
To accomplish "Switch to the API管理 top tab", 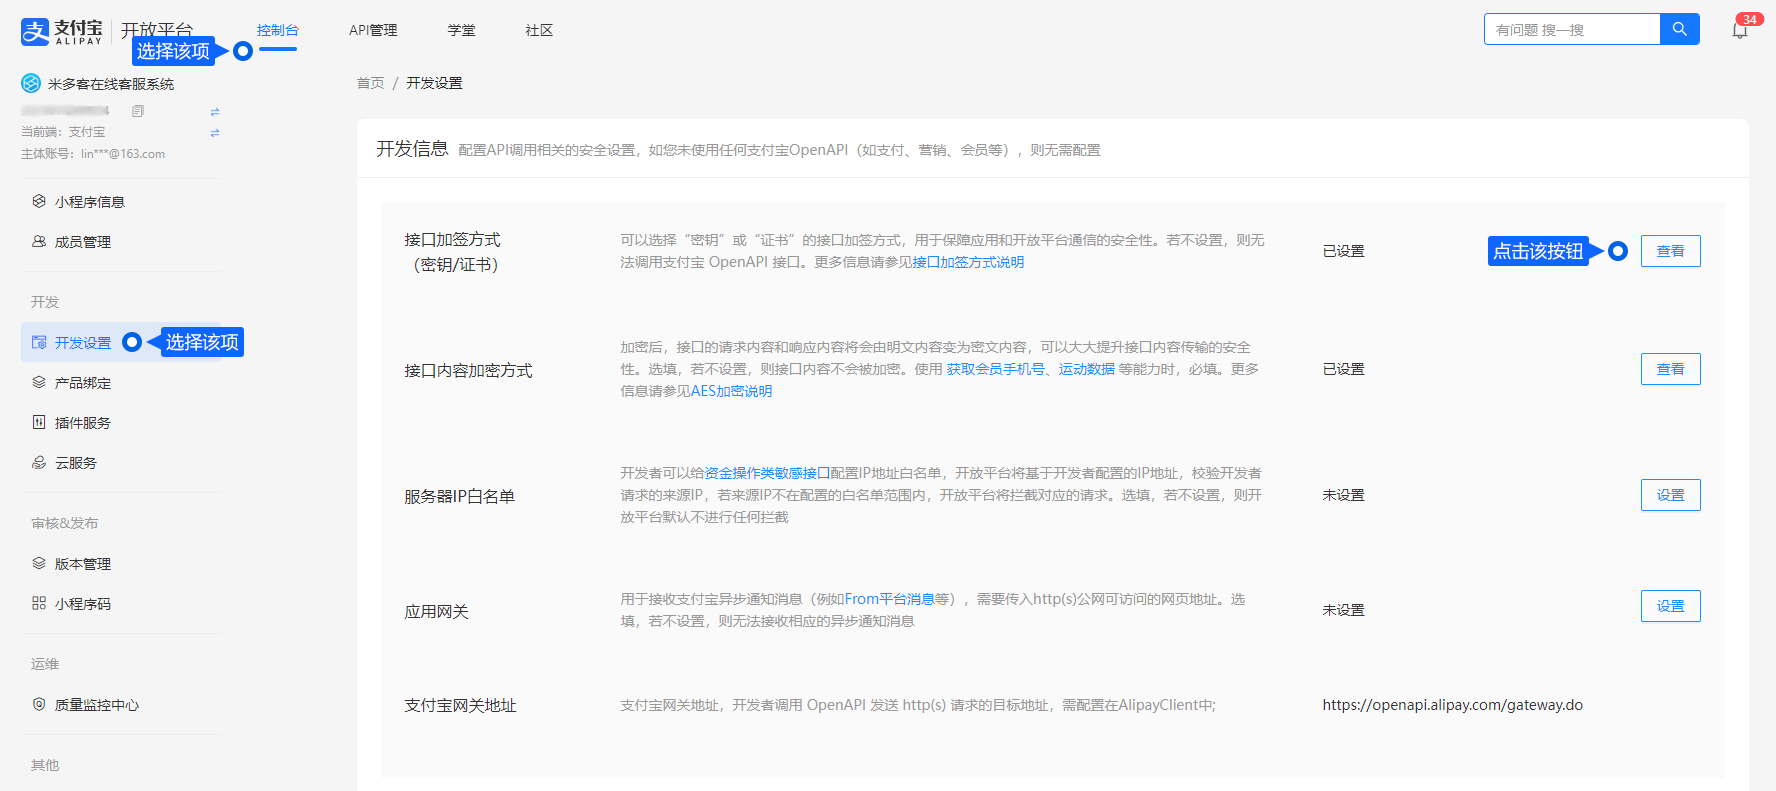I will coord(373,30).
